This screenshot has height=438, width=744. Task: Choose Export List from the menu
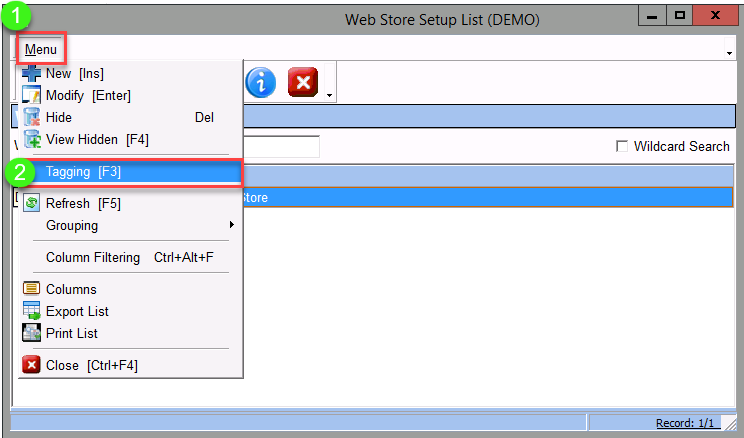(x=77, y=311)
